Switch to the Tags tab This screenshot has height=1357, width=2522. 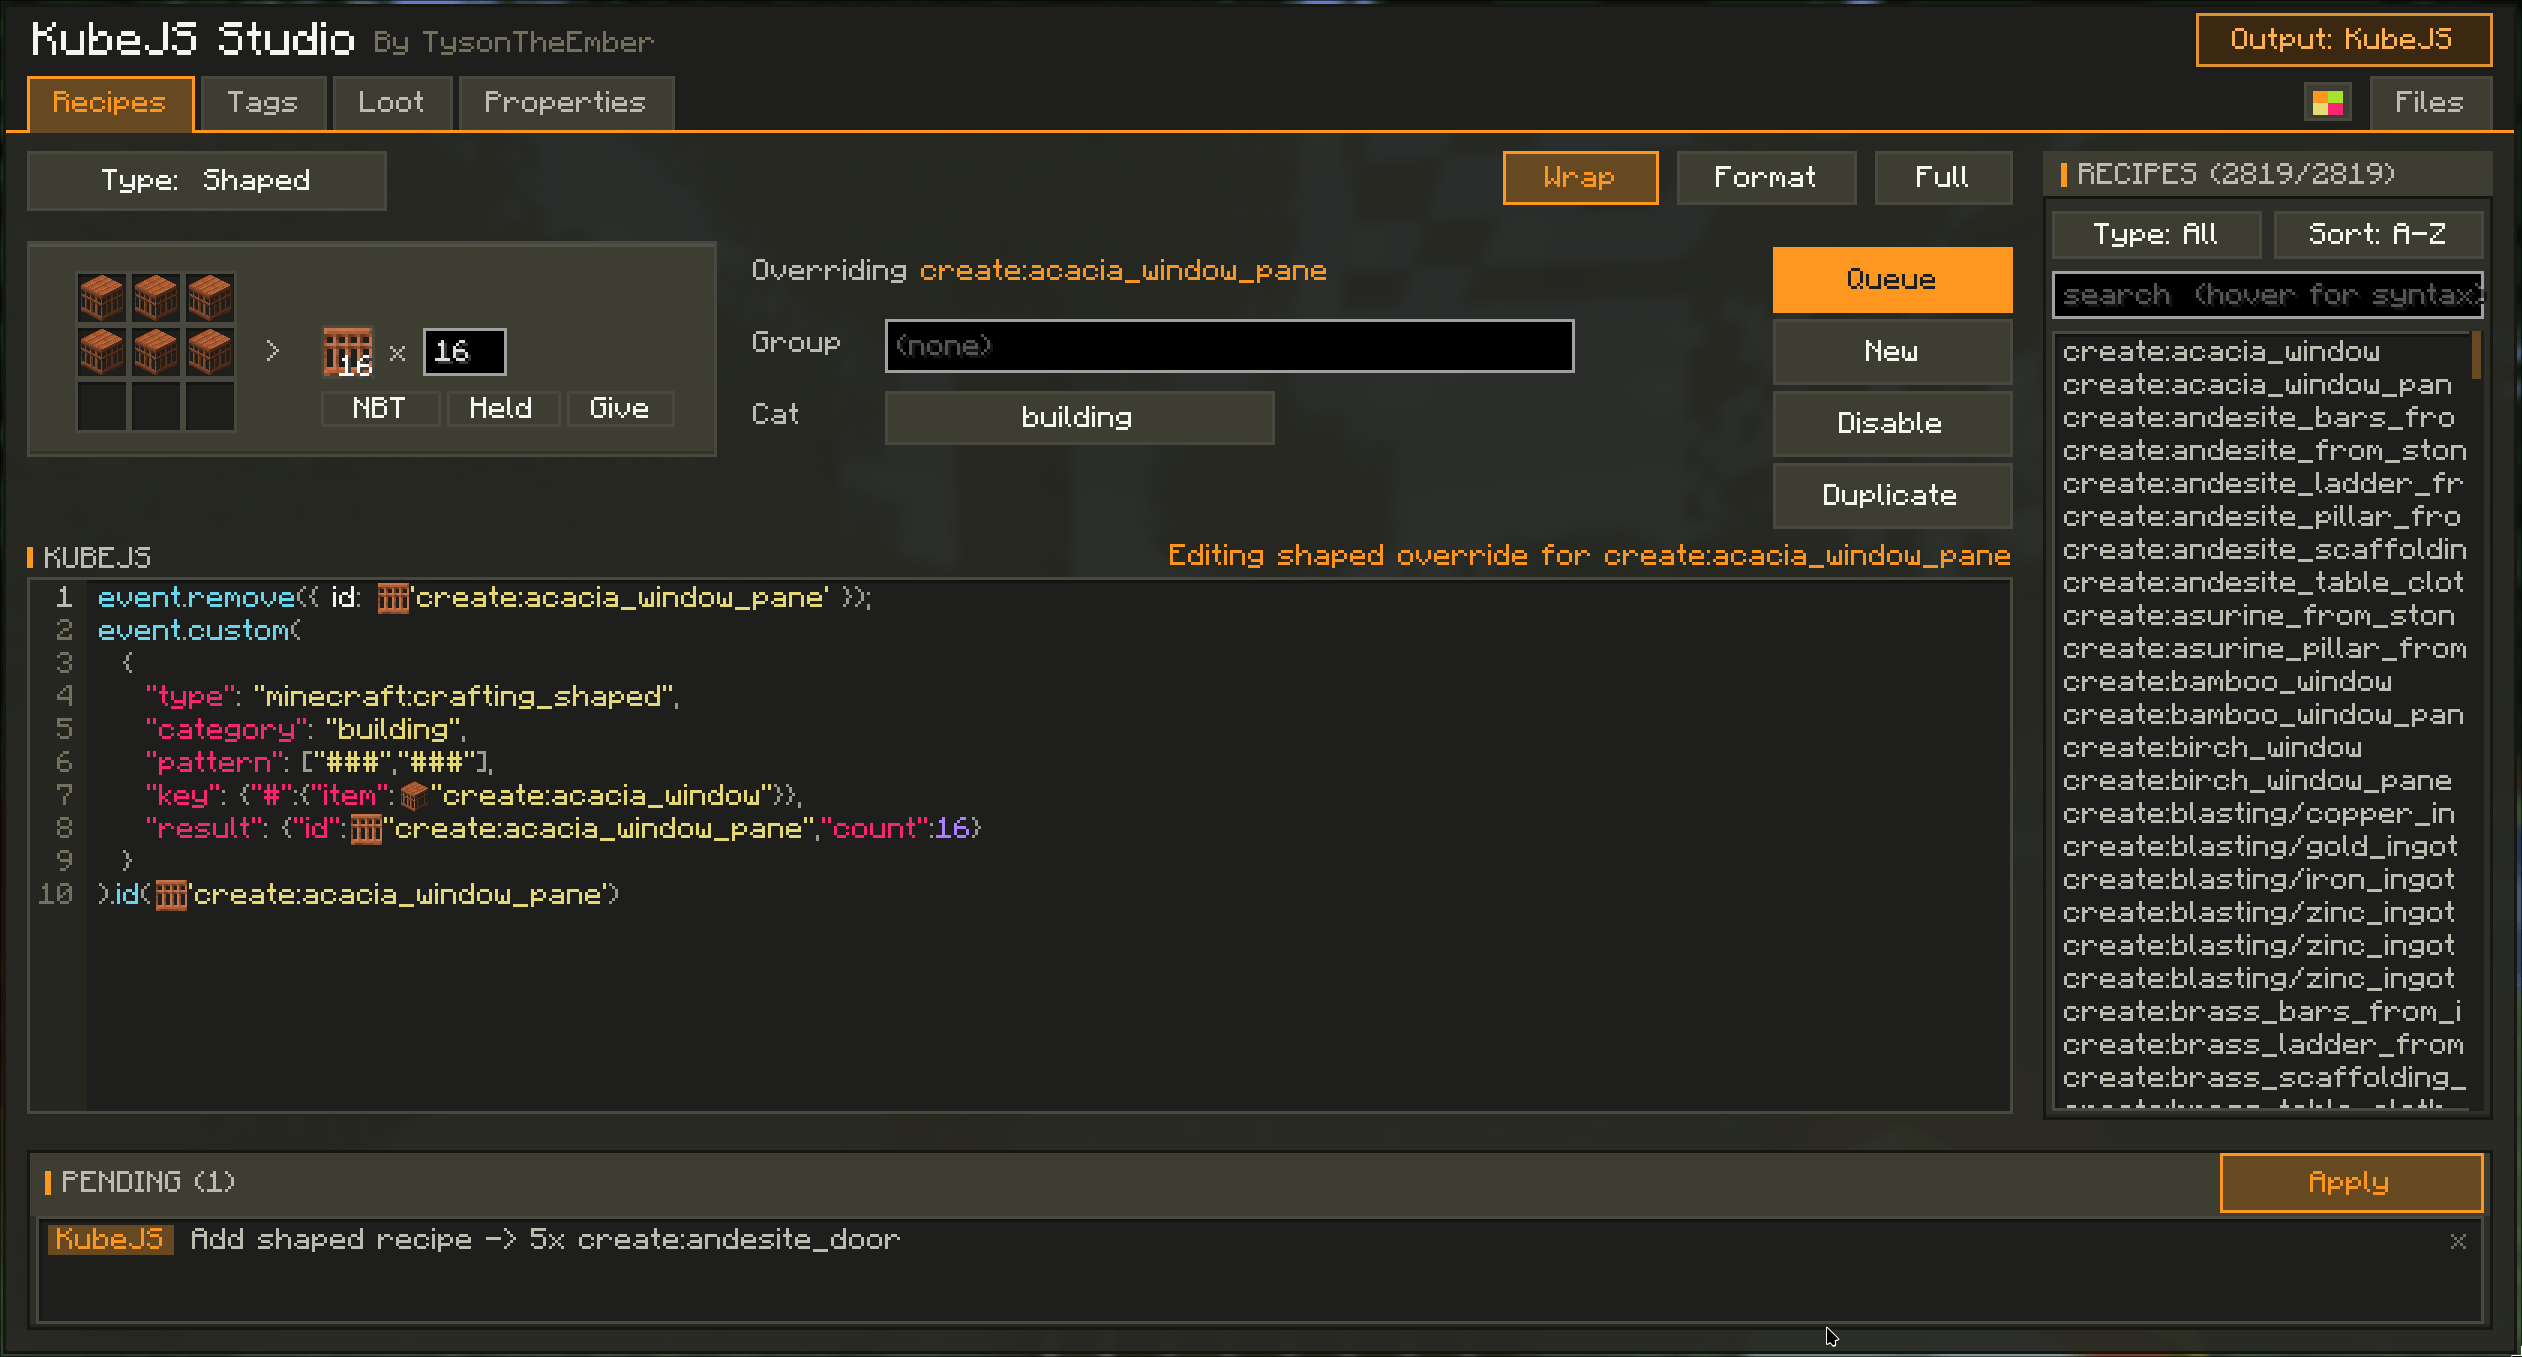pos(263,103)
